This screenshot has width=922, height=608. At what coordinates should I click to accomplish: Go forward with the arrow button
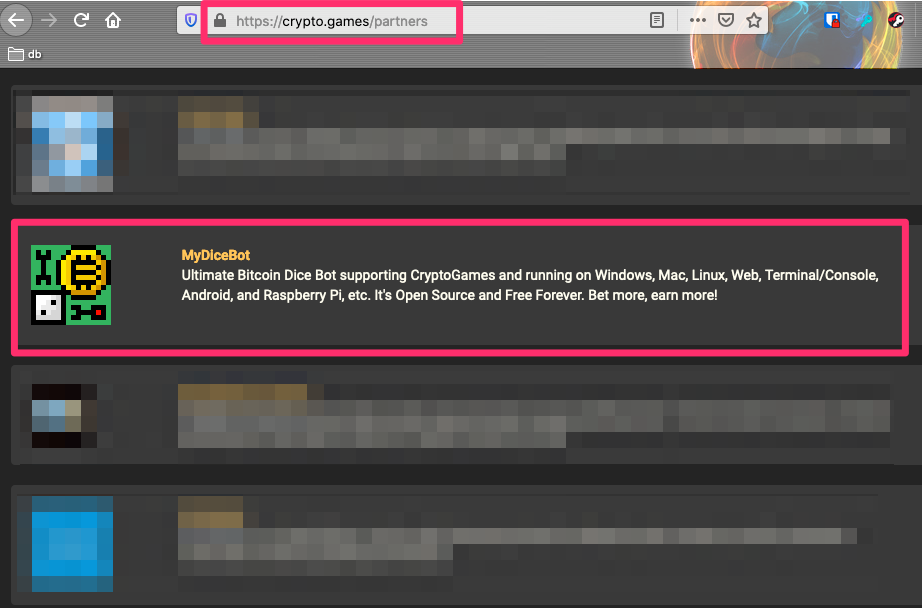49,21
